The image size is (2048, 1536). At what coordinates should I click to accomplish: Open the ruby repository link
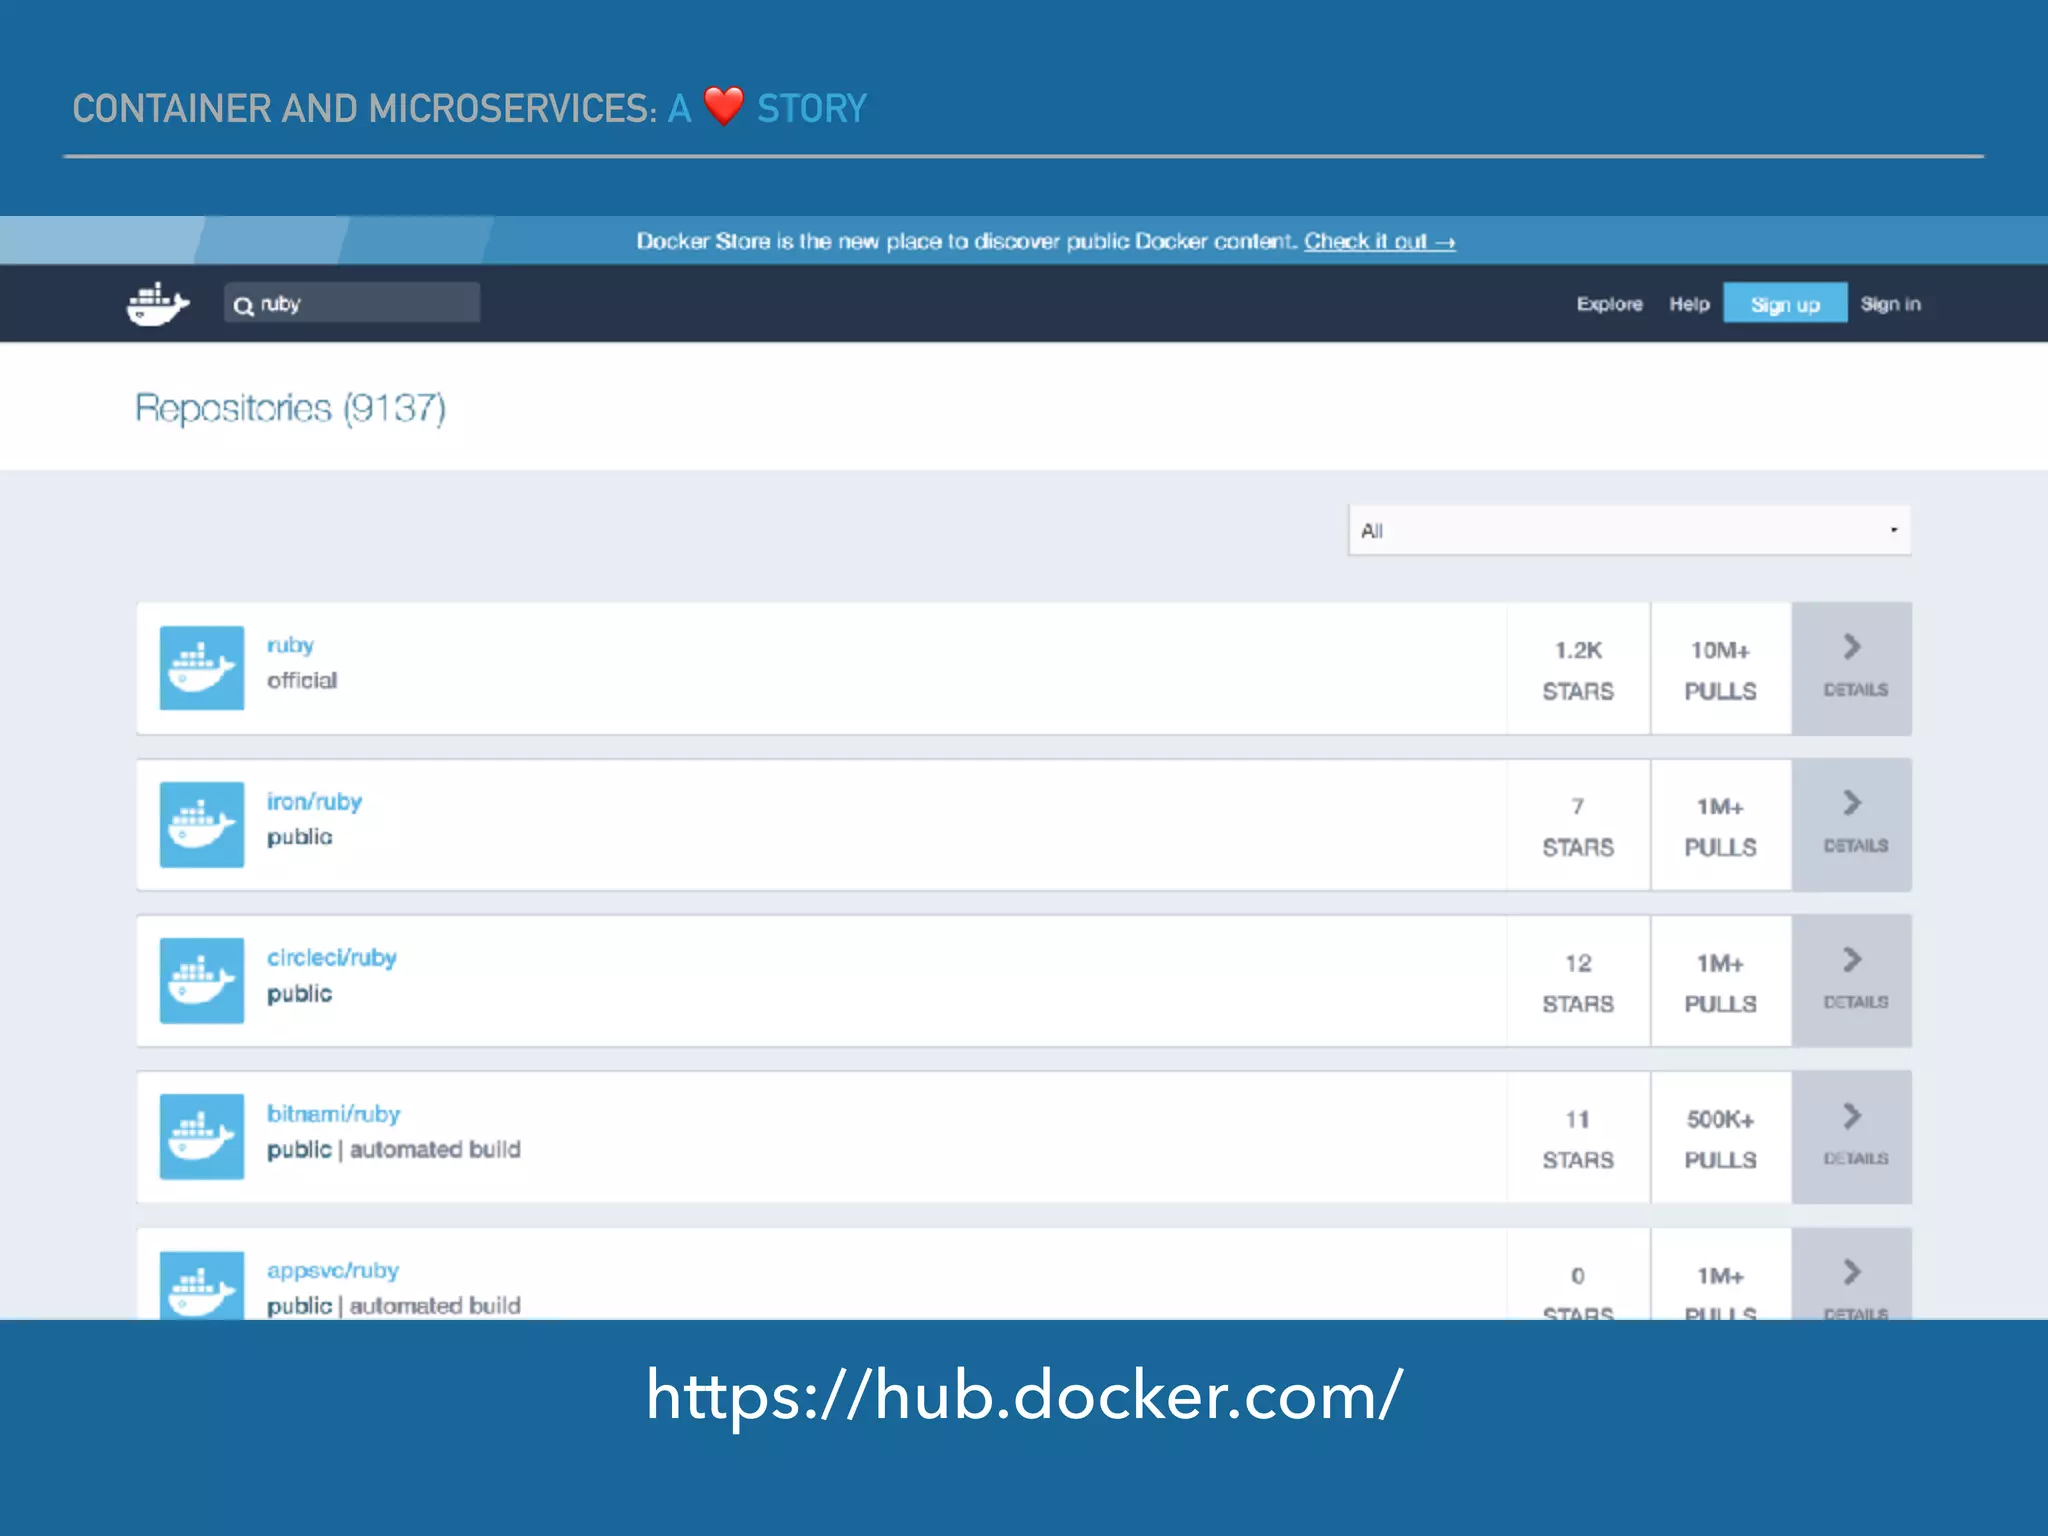point(290,645)
